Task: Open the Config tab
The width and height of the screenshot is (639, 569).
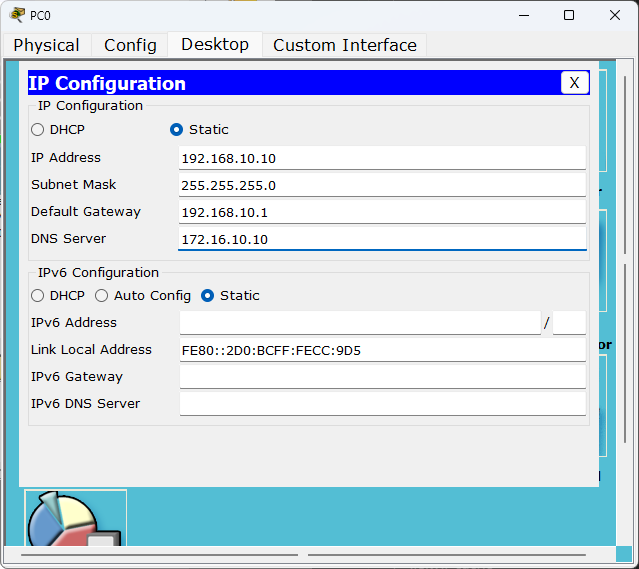Action: click(130, 45)
